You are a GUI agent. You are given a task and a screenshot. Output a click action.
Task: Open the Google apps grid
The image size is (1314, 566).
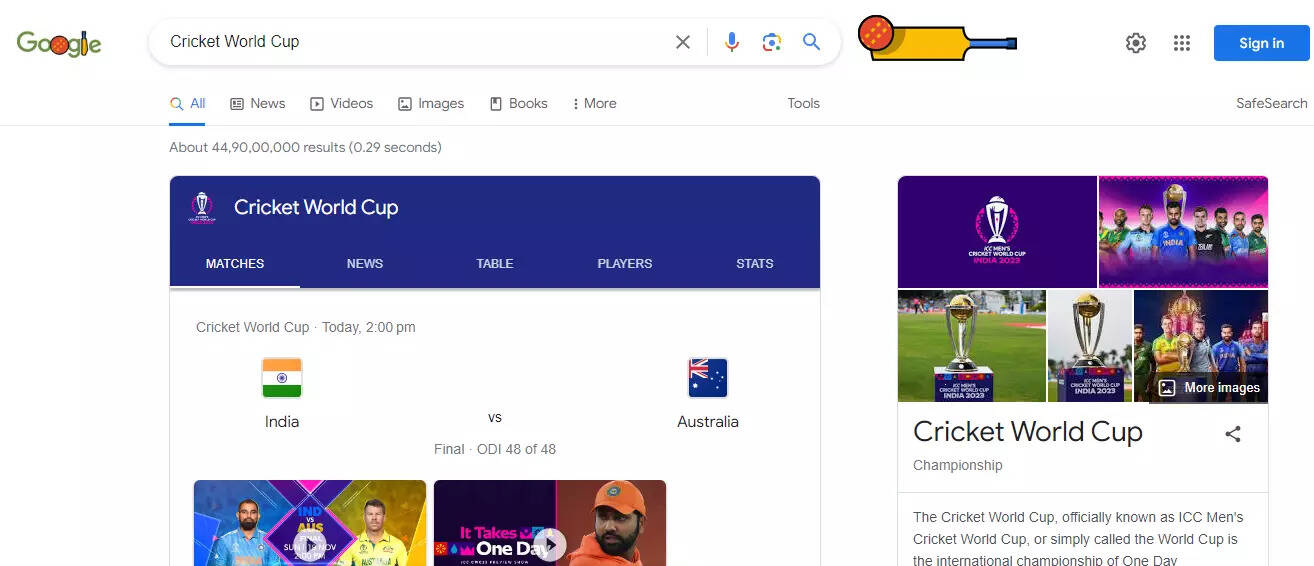(x=1182, y=43)
